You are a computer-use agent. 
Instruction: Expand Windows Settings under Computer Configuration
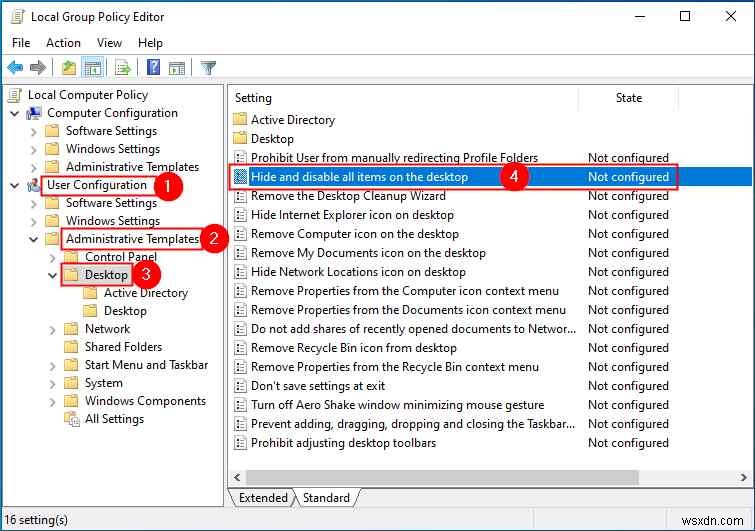pos(33,150)
